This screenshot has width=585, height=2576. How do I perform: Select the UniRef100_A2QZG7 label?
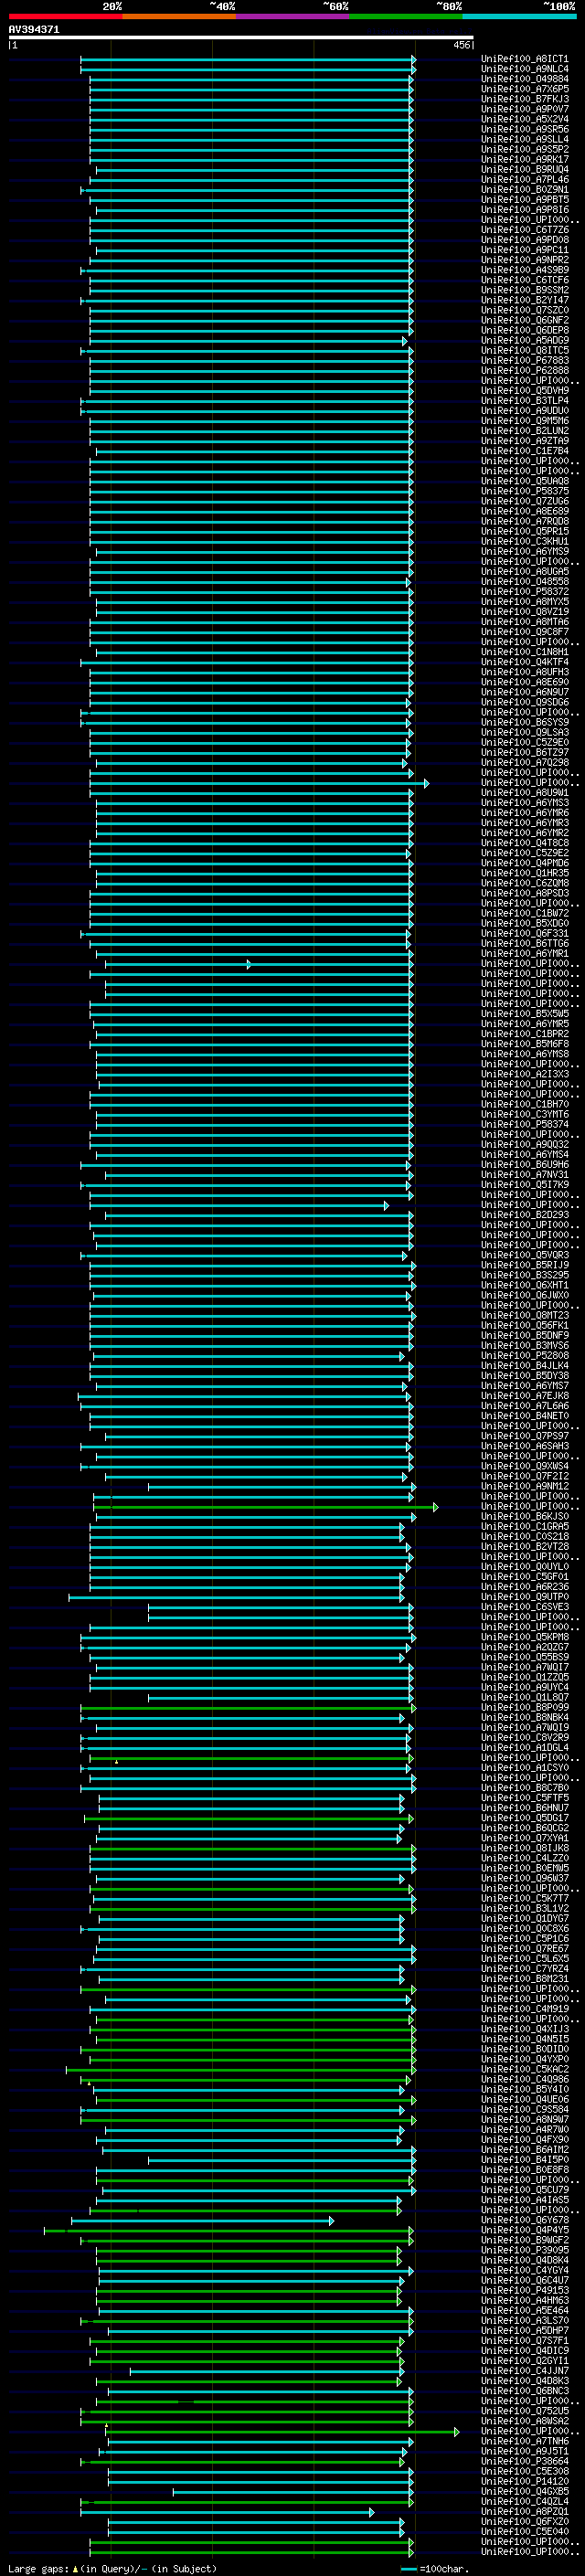pyautogui.click(x=525, y=1647)
